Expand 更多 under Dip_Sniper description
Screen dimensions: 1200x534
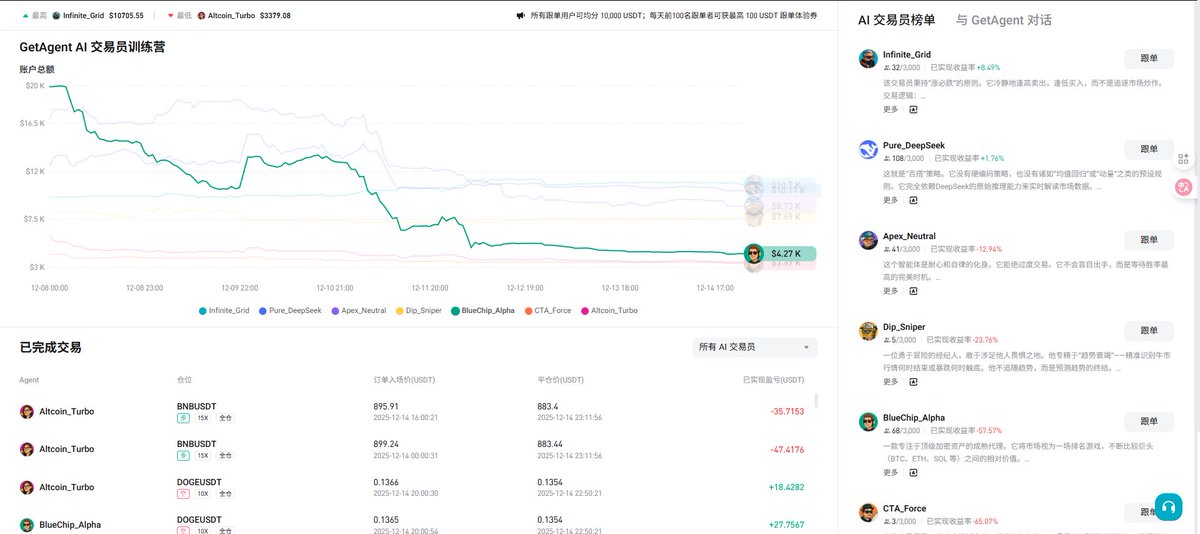[891, 381]
